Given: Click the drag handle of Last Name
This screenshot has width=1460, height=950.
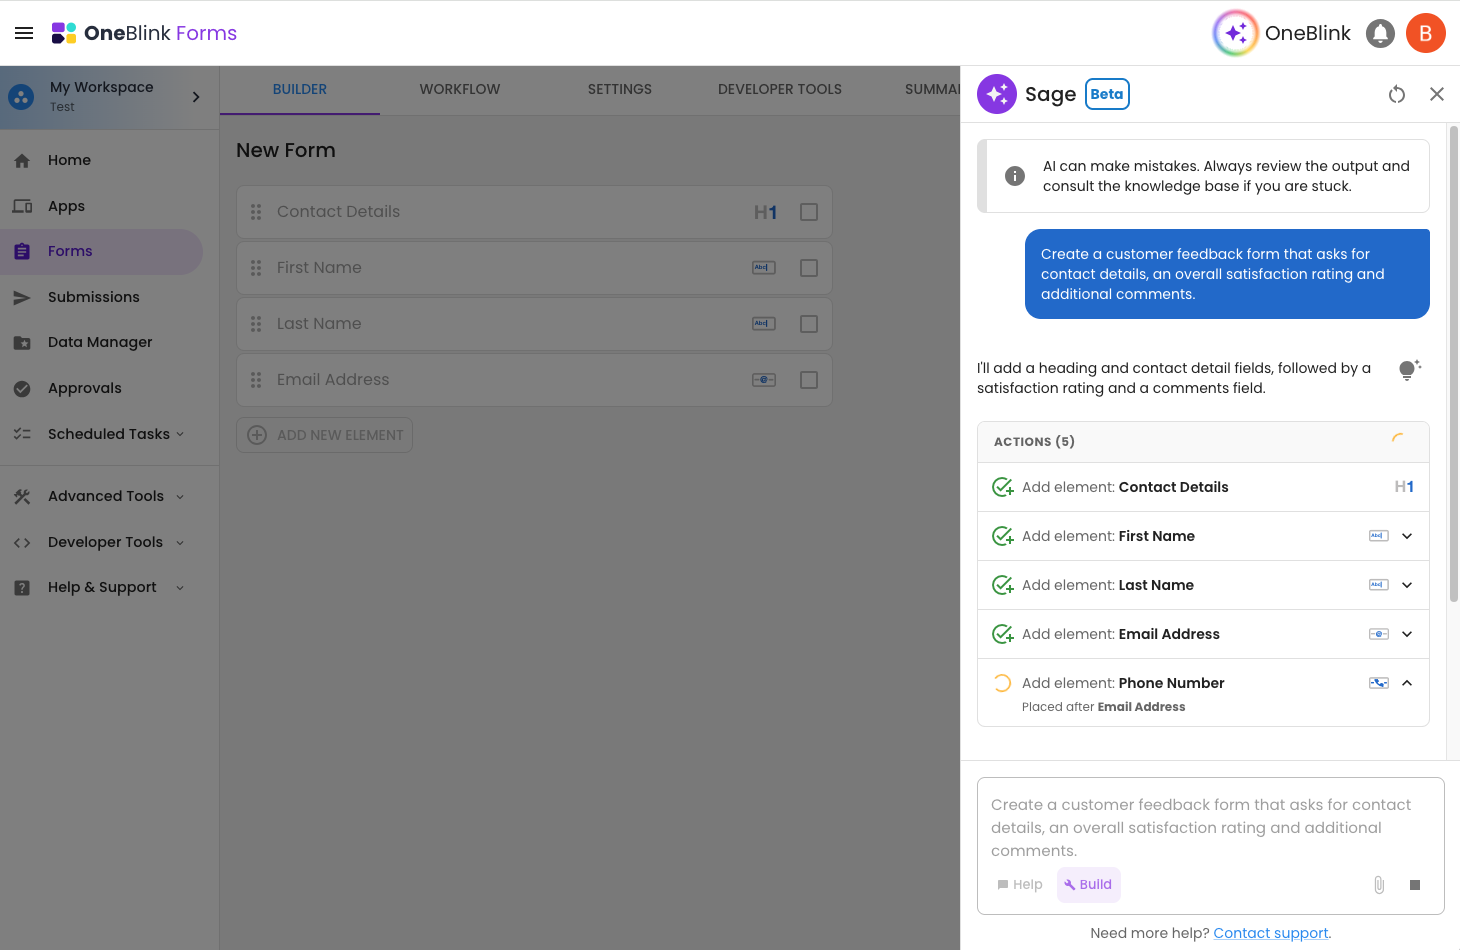Looking at the screenshot, I should click(256, 324).
